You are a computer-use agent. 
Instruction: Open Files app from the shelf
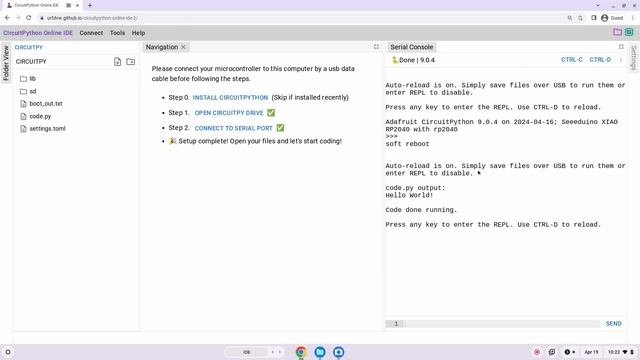[320, 352]
